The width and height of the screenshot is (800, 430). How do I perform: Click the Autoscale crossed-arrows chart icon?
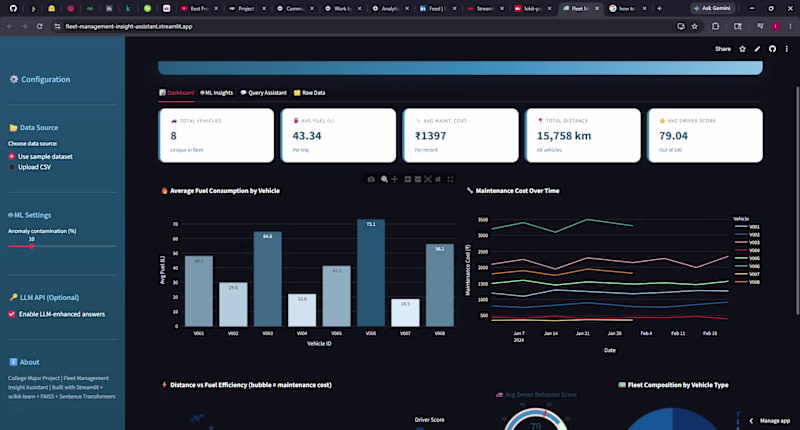tap(428, 180)
